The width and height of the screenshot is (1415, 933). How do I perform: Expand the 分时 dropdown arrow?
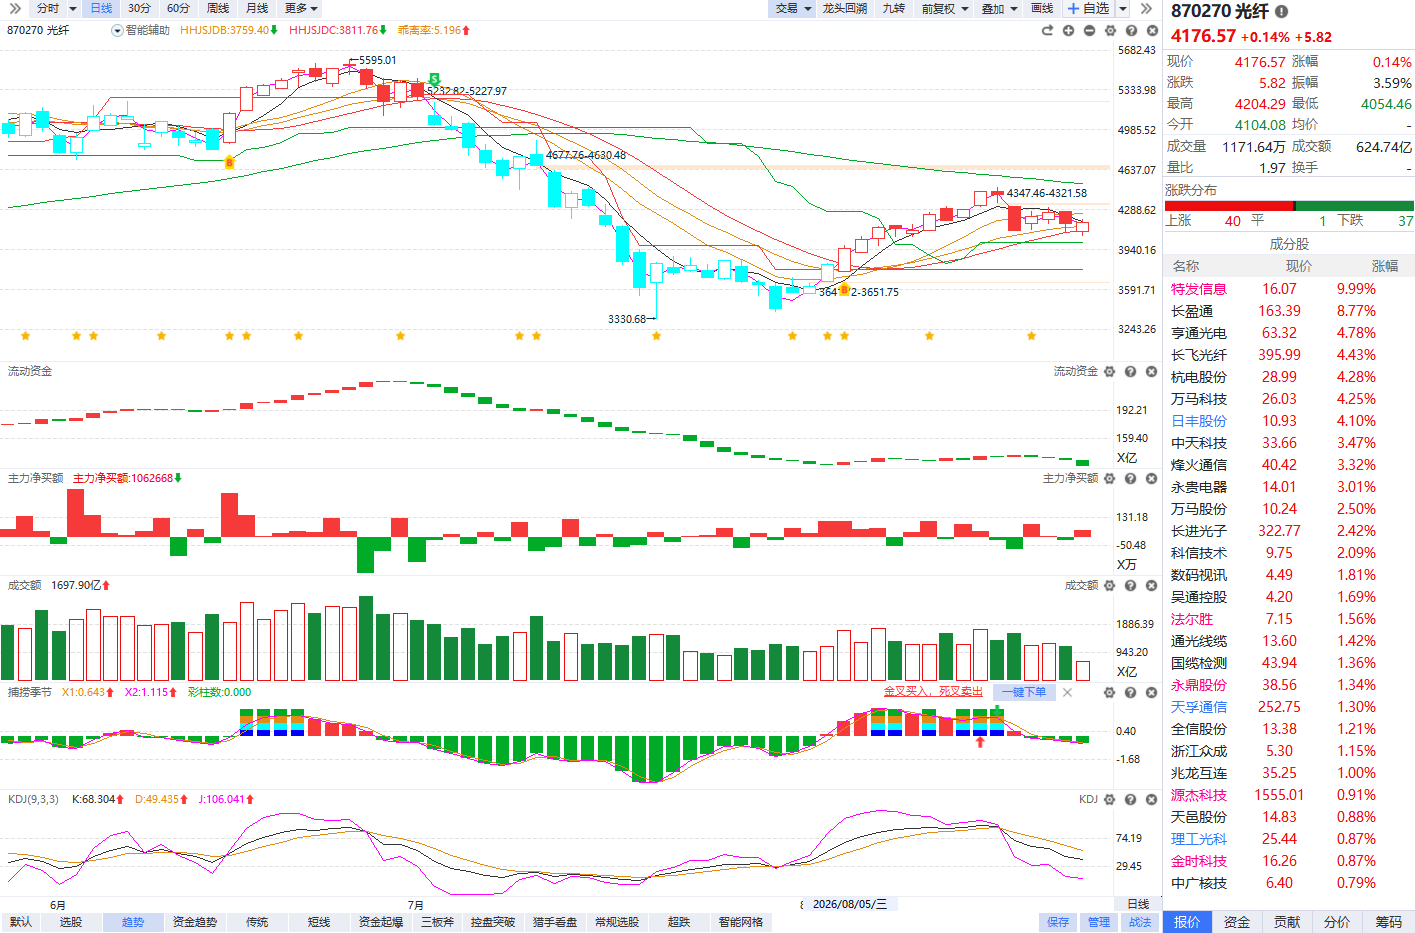[x=73, y=9]
